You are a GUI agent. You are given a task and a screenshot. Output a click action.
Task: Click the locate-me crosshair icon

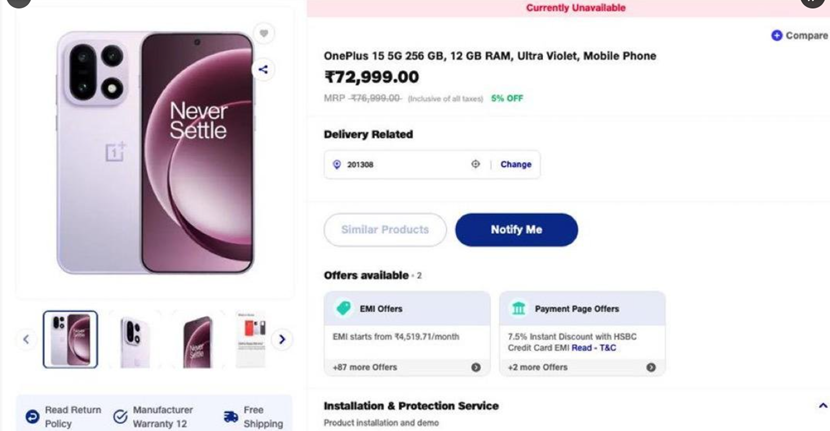476,164
